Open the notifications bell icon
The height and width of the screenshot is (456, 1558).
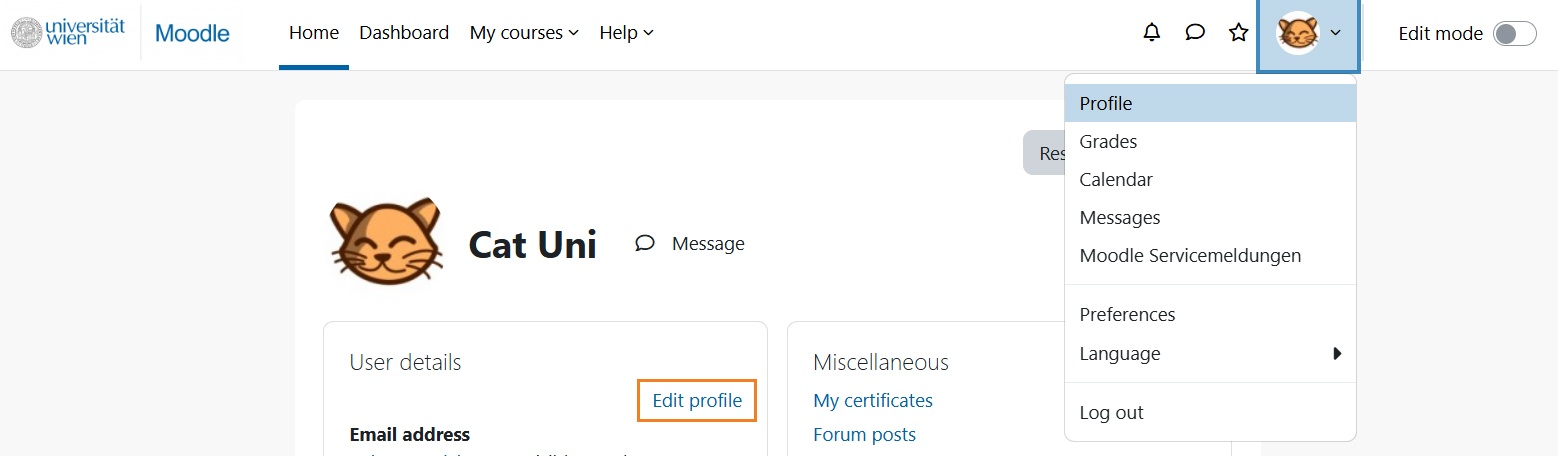pyautogui.click(x=1152, y=33)
